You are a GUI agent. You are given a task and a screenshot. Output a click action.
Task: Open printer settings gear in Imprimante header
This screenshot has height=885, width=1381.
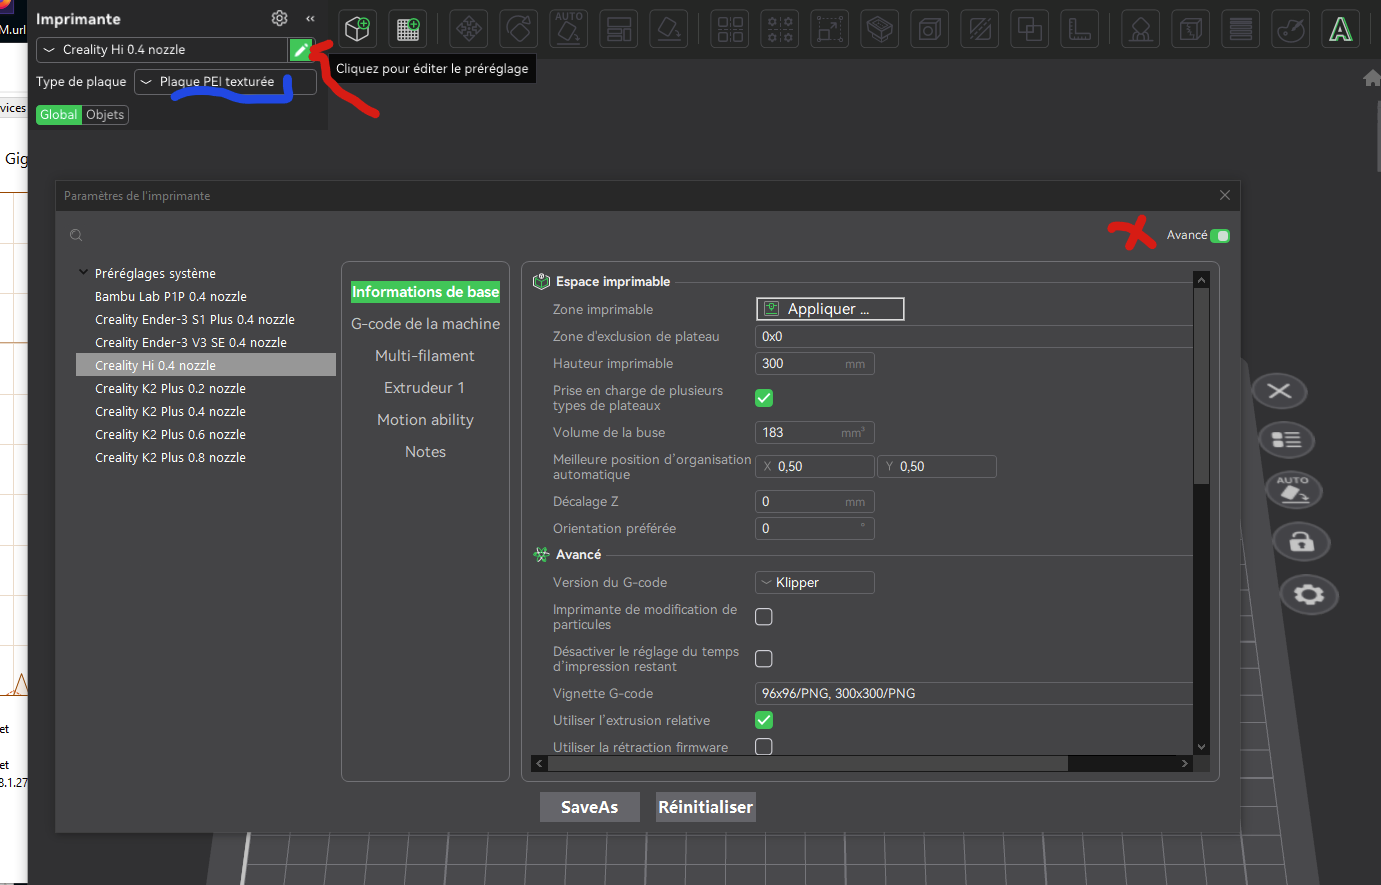pos(279,18)
